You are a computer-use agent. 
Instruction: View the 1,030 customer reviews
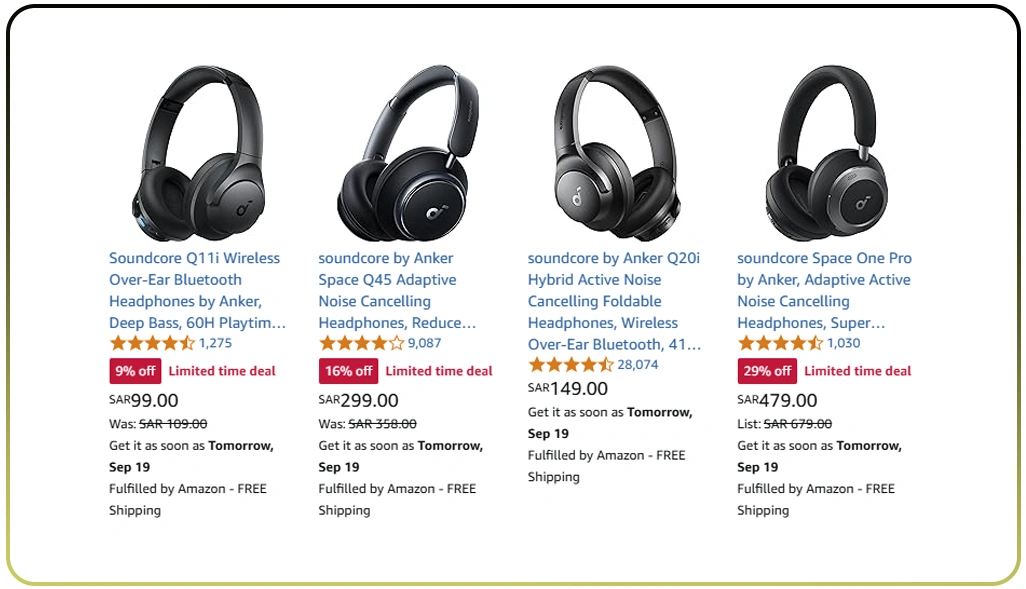[x=843, y=343]
